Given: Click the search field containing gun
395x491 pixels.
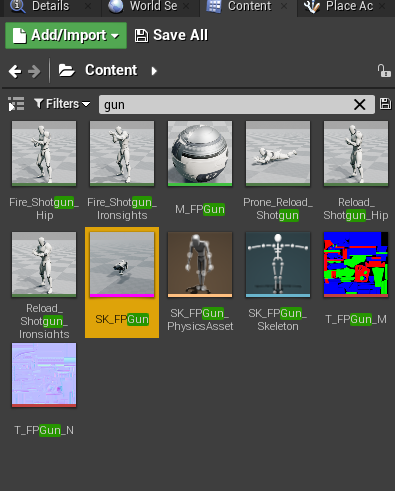Looking at the screenshot, I should pyautogui.click(x=237, y=105).
